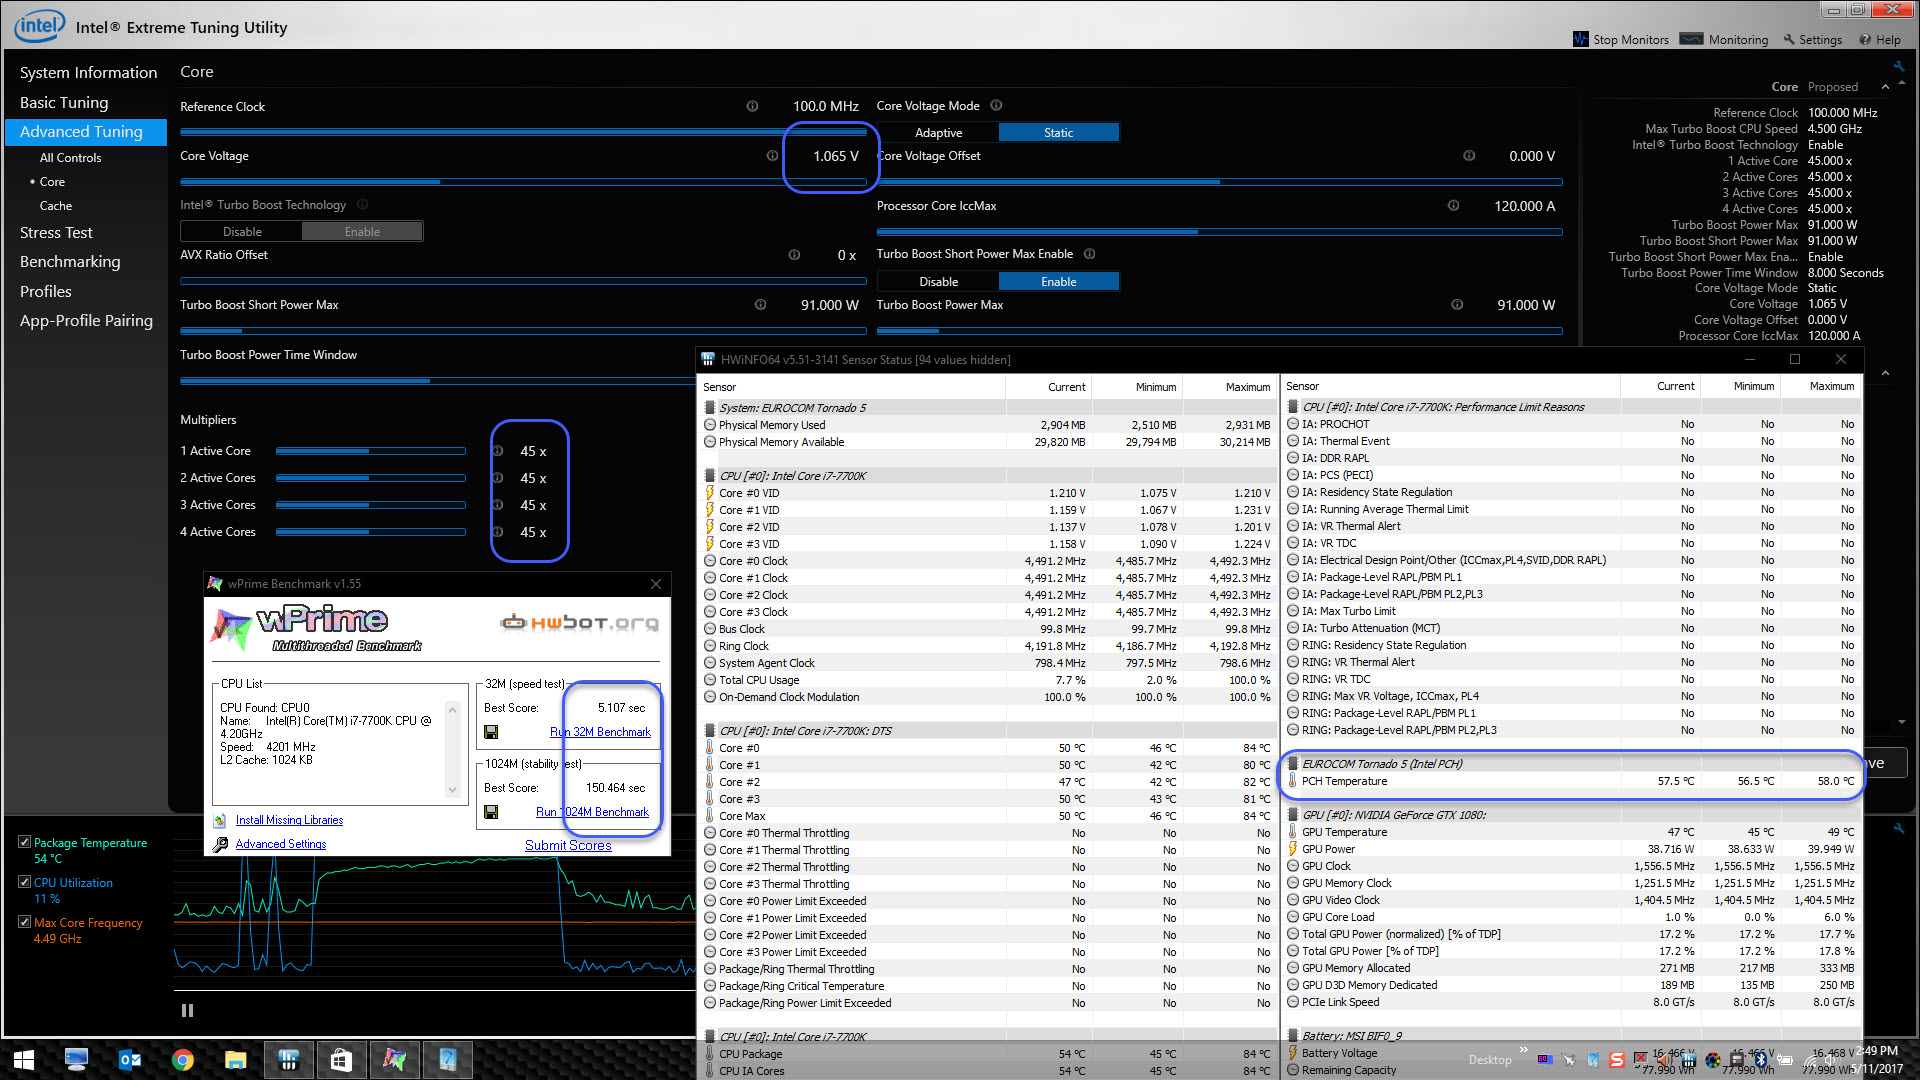Click the CPU List scroll-down arrow in wPrime

(452, 790)
